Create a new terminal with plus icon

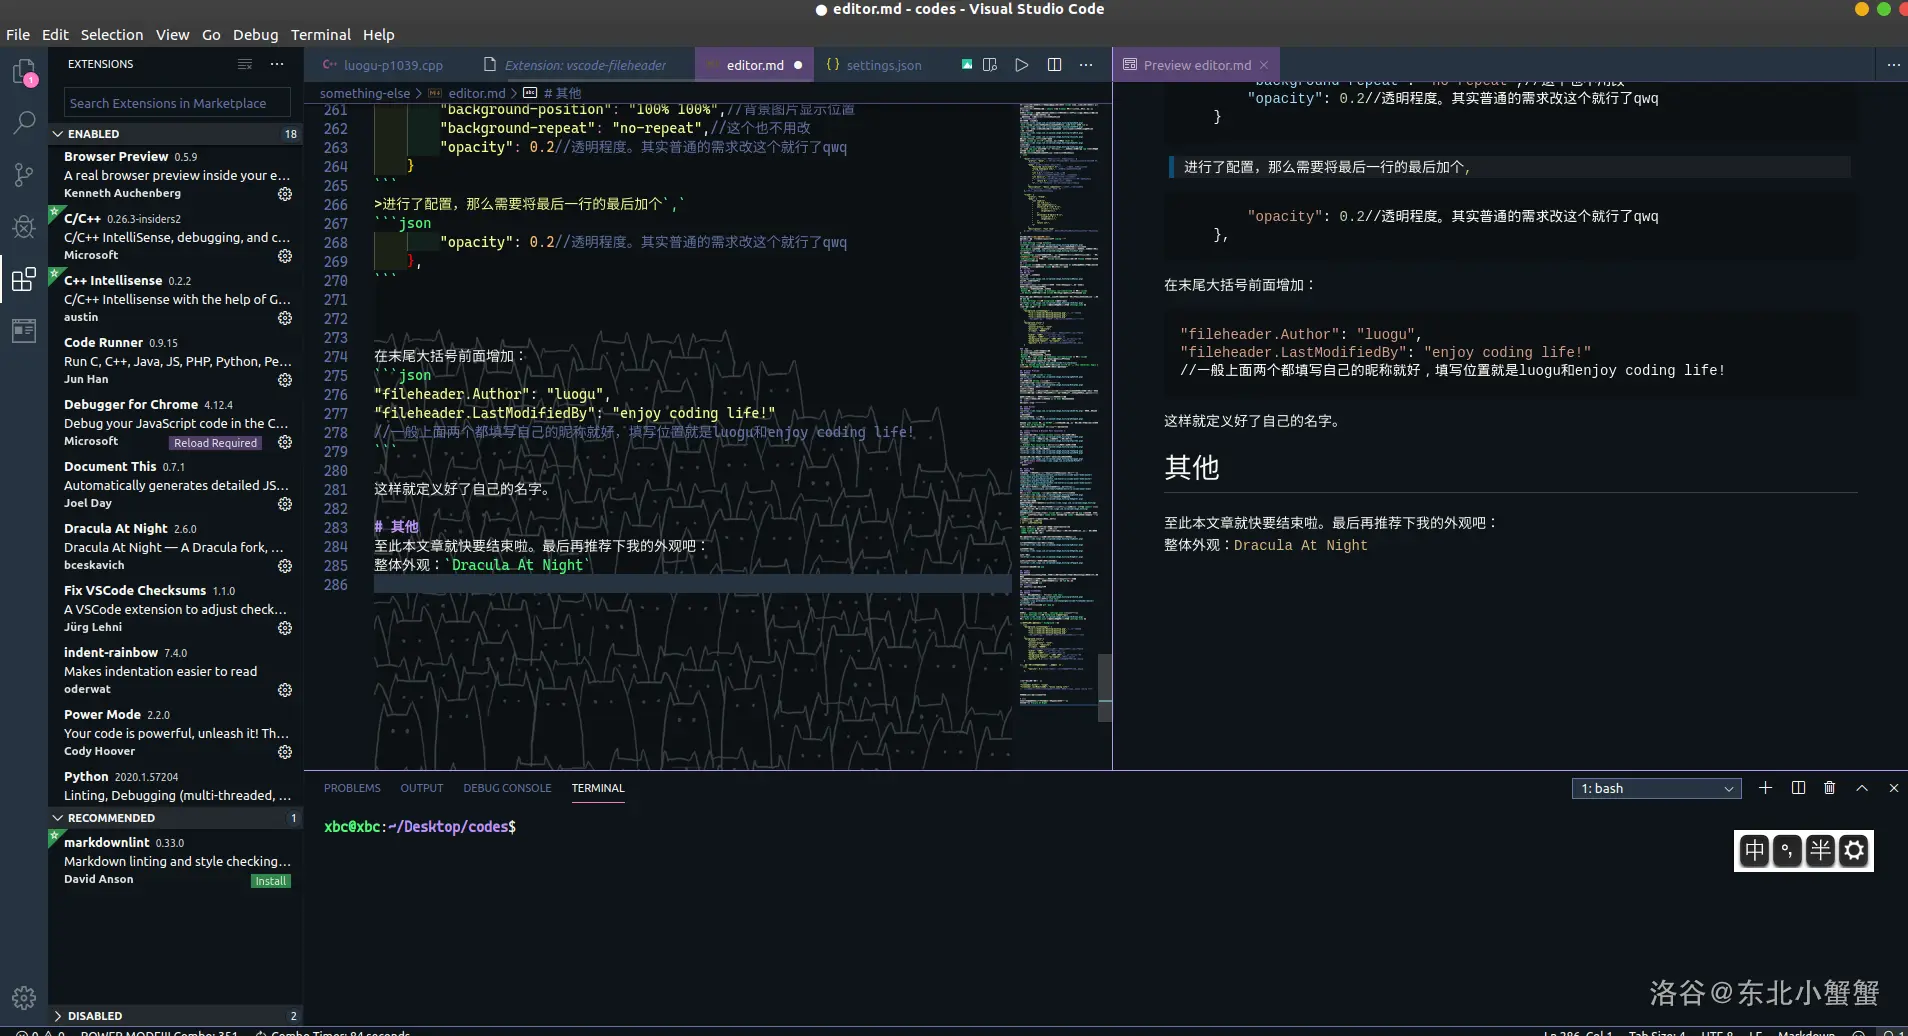(x=1765, y=788)
